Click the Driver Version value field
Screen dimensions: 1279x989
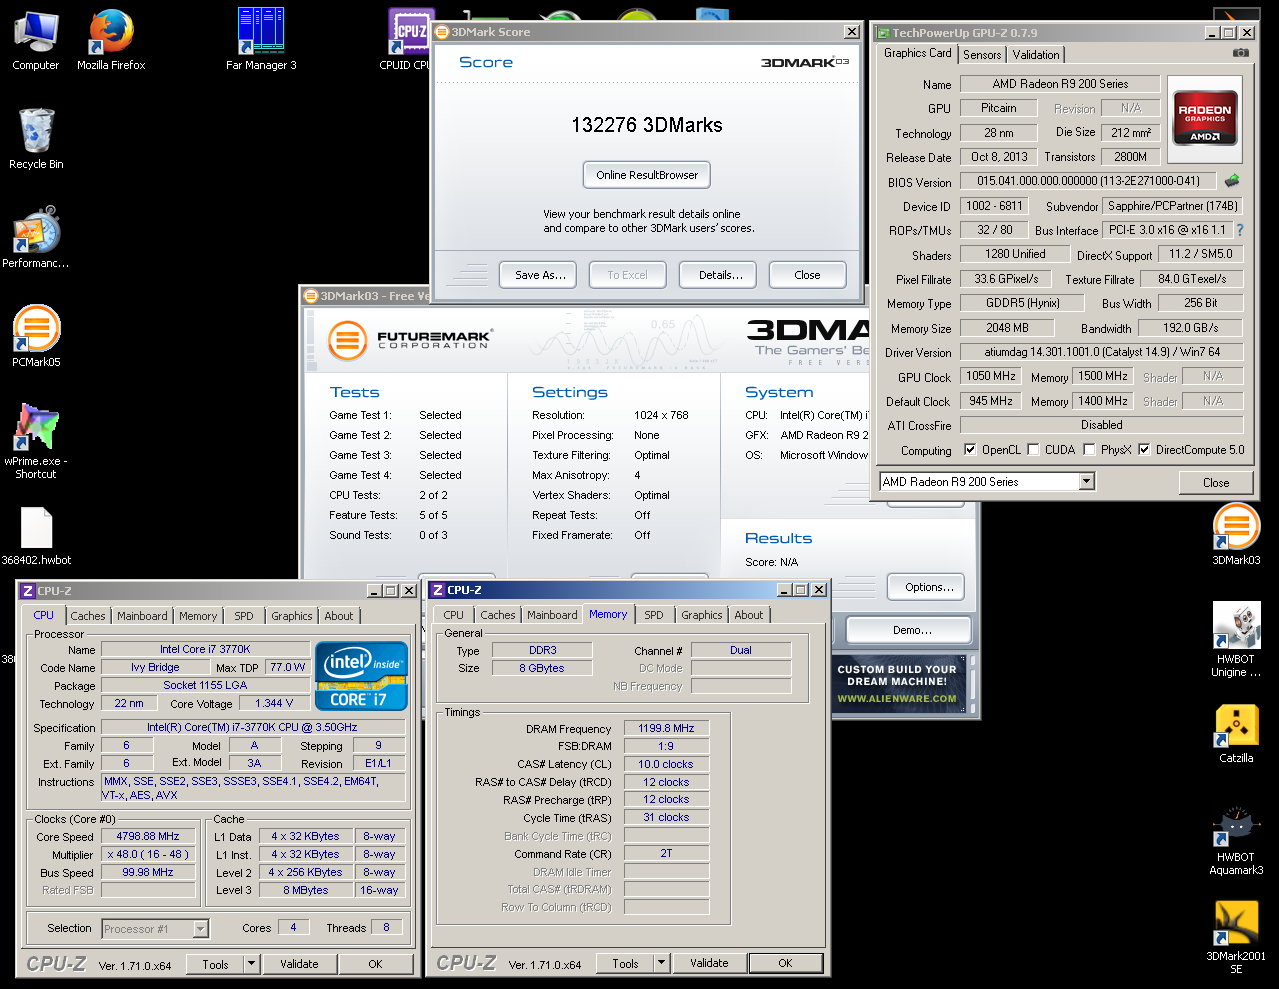(x=1102, y=352)
